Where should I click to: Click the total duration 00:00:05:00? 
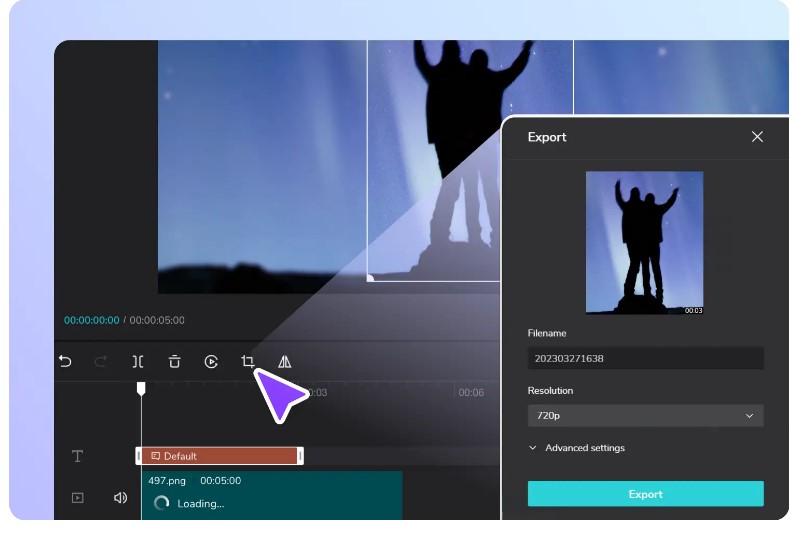[x=157, y=320]
